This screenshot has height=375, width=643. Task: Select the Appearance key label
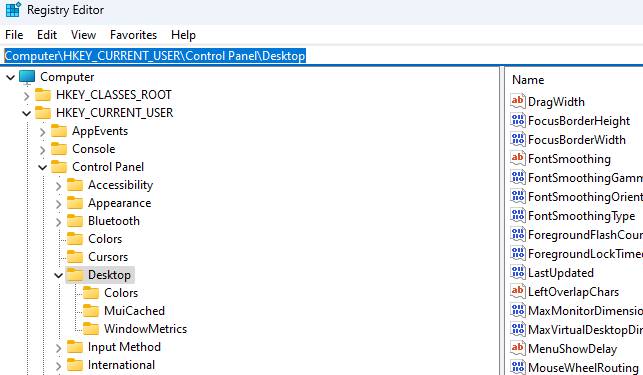pos(119,203)
